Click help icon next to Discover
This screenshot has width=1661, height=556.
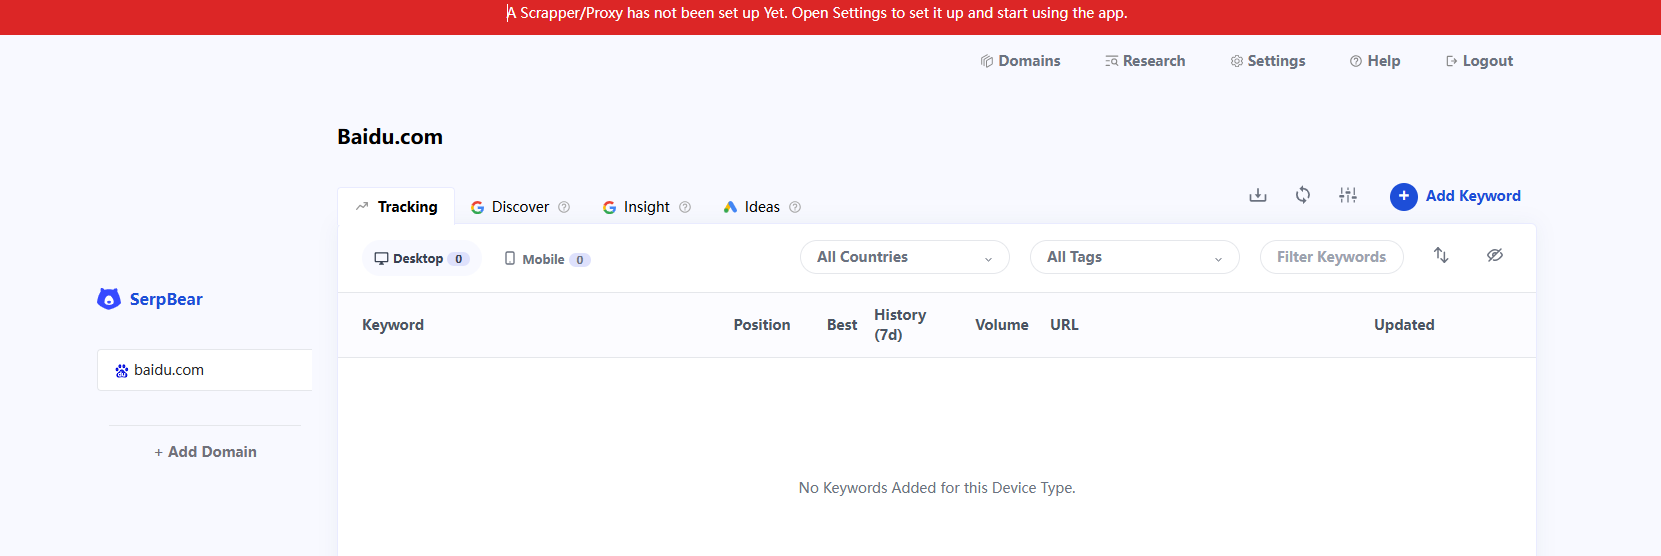(564, 207)
